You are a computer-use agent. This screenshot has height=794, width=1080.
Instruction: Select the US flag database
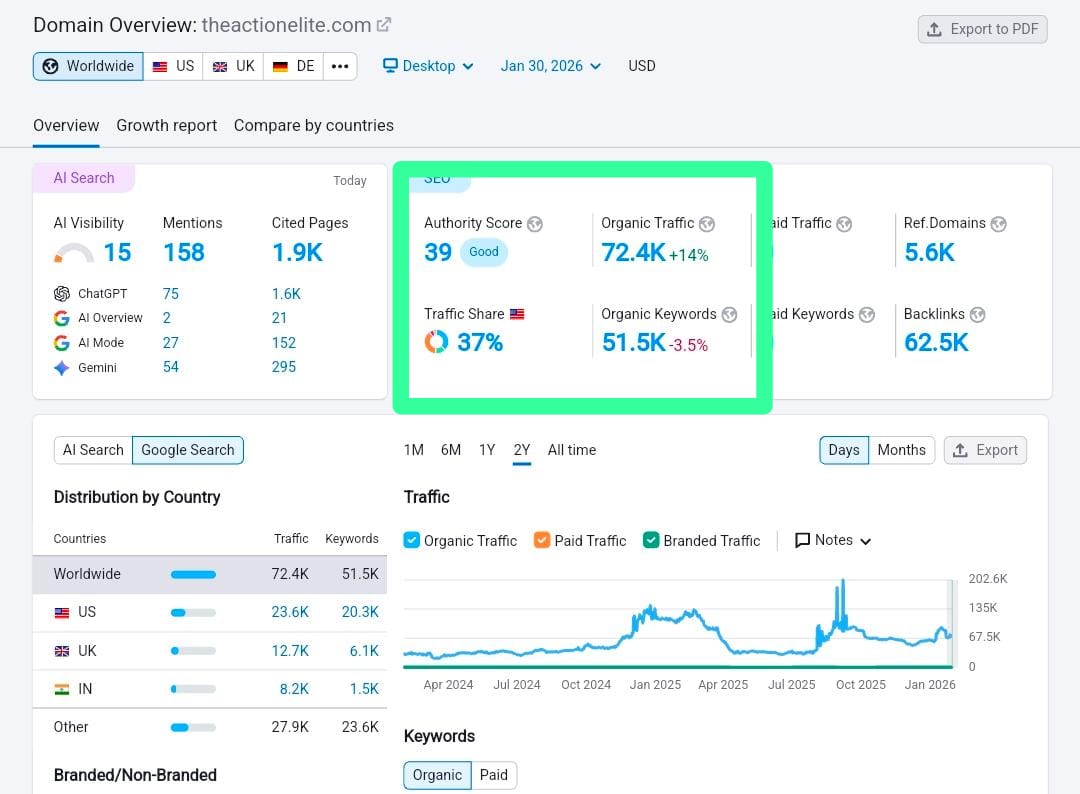pos(174,66)
